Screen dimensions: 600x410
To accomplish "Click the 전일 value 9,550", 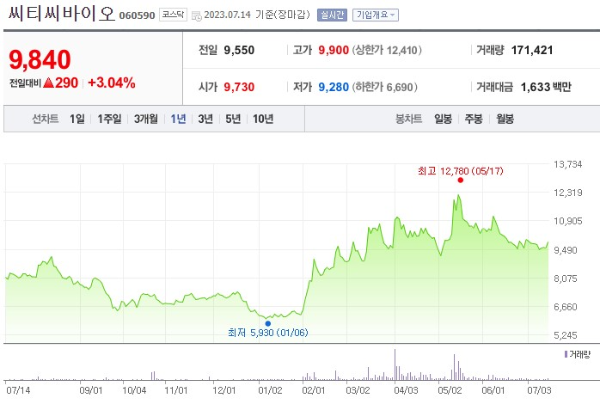I will click(239, 50).
